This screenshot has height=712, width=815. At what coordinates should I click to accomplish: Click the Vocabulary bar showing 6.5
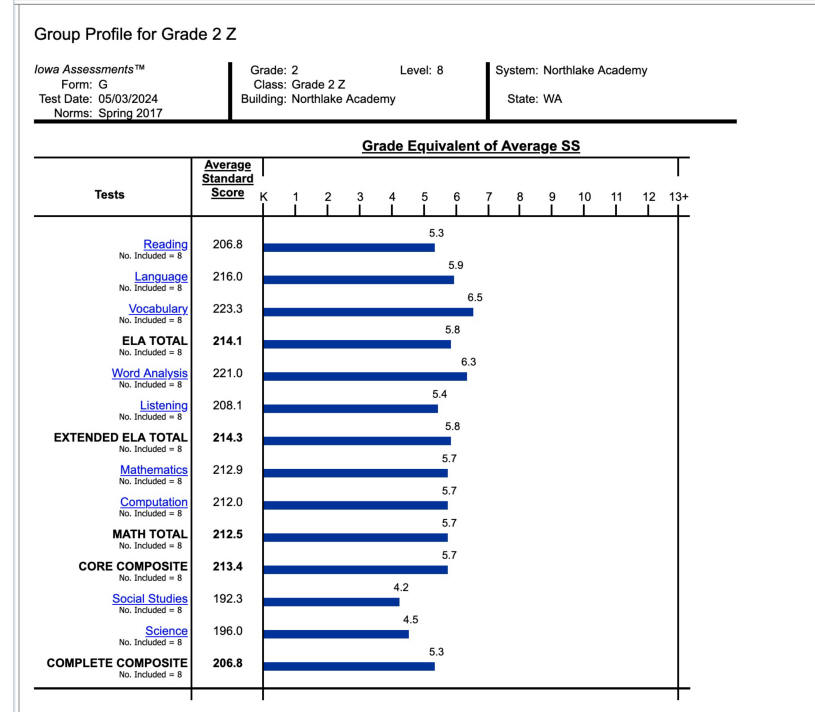tap(368, 312)
